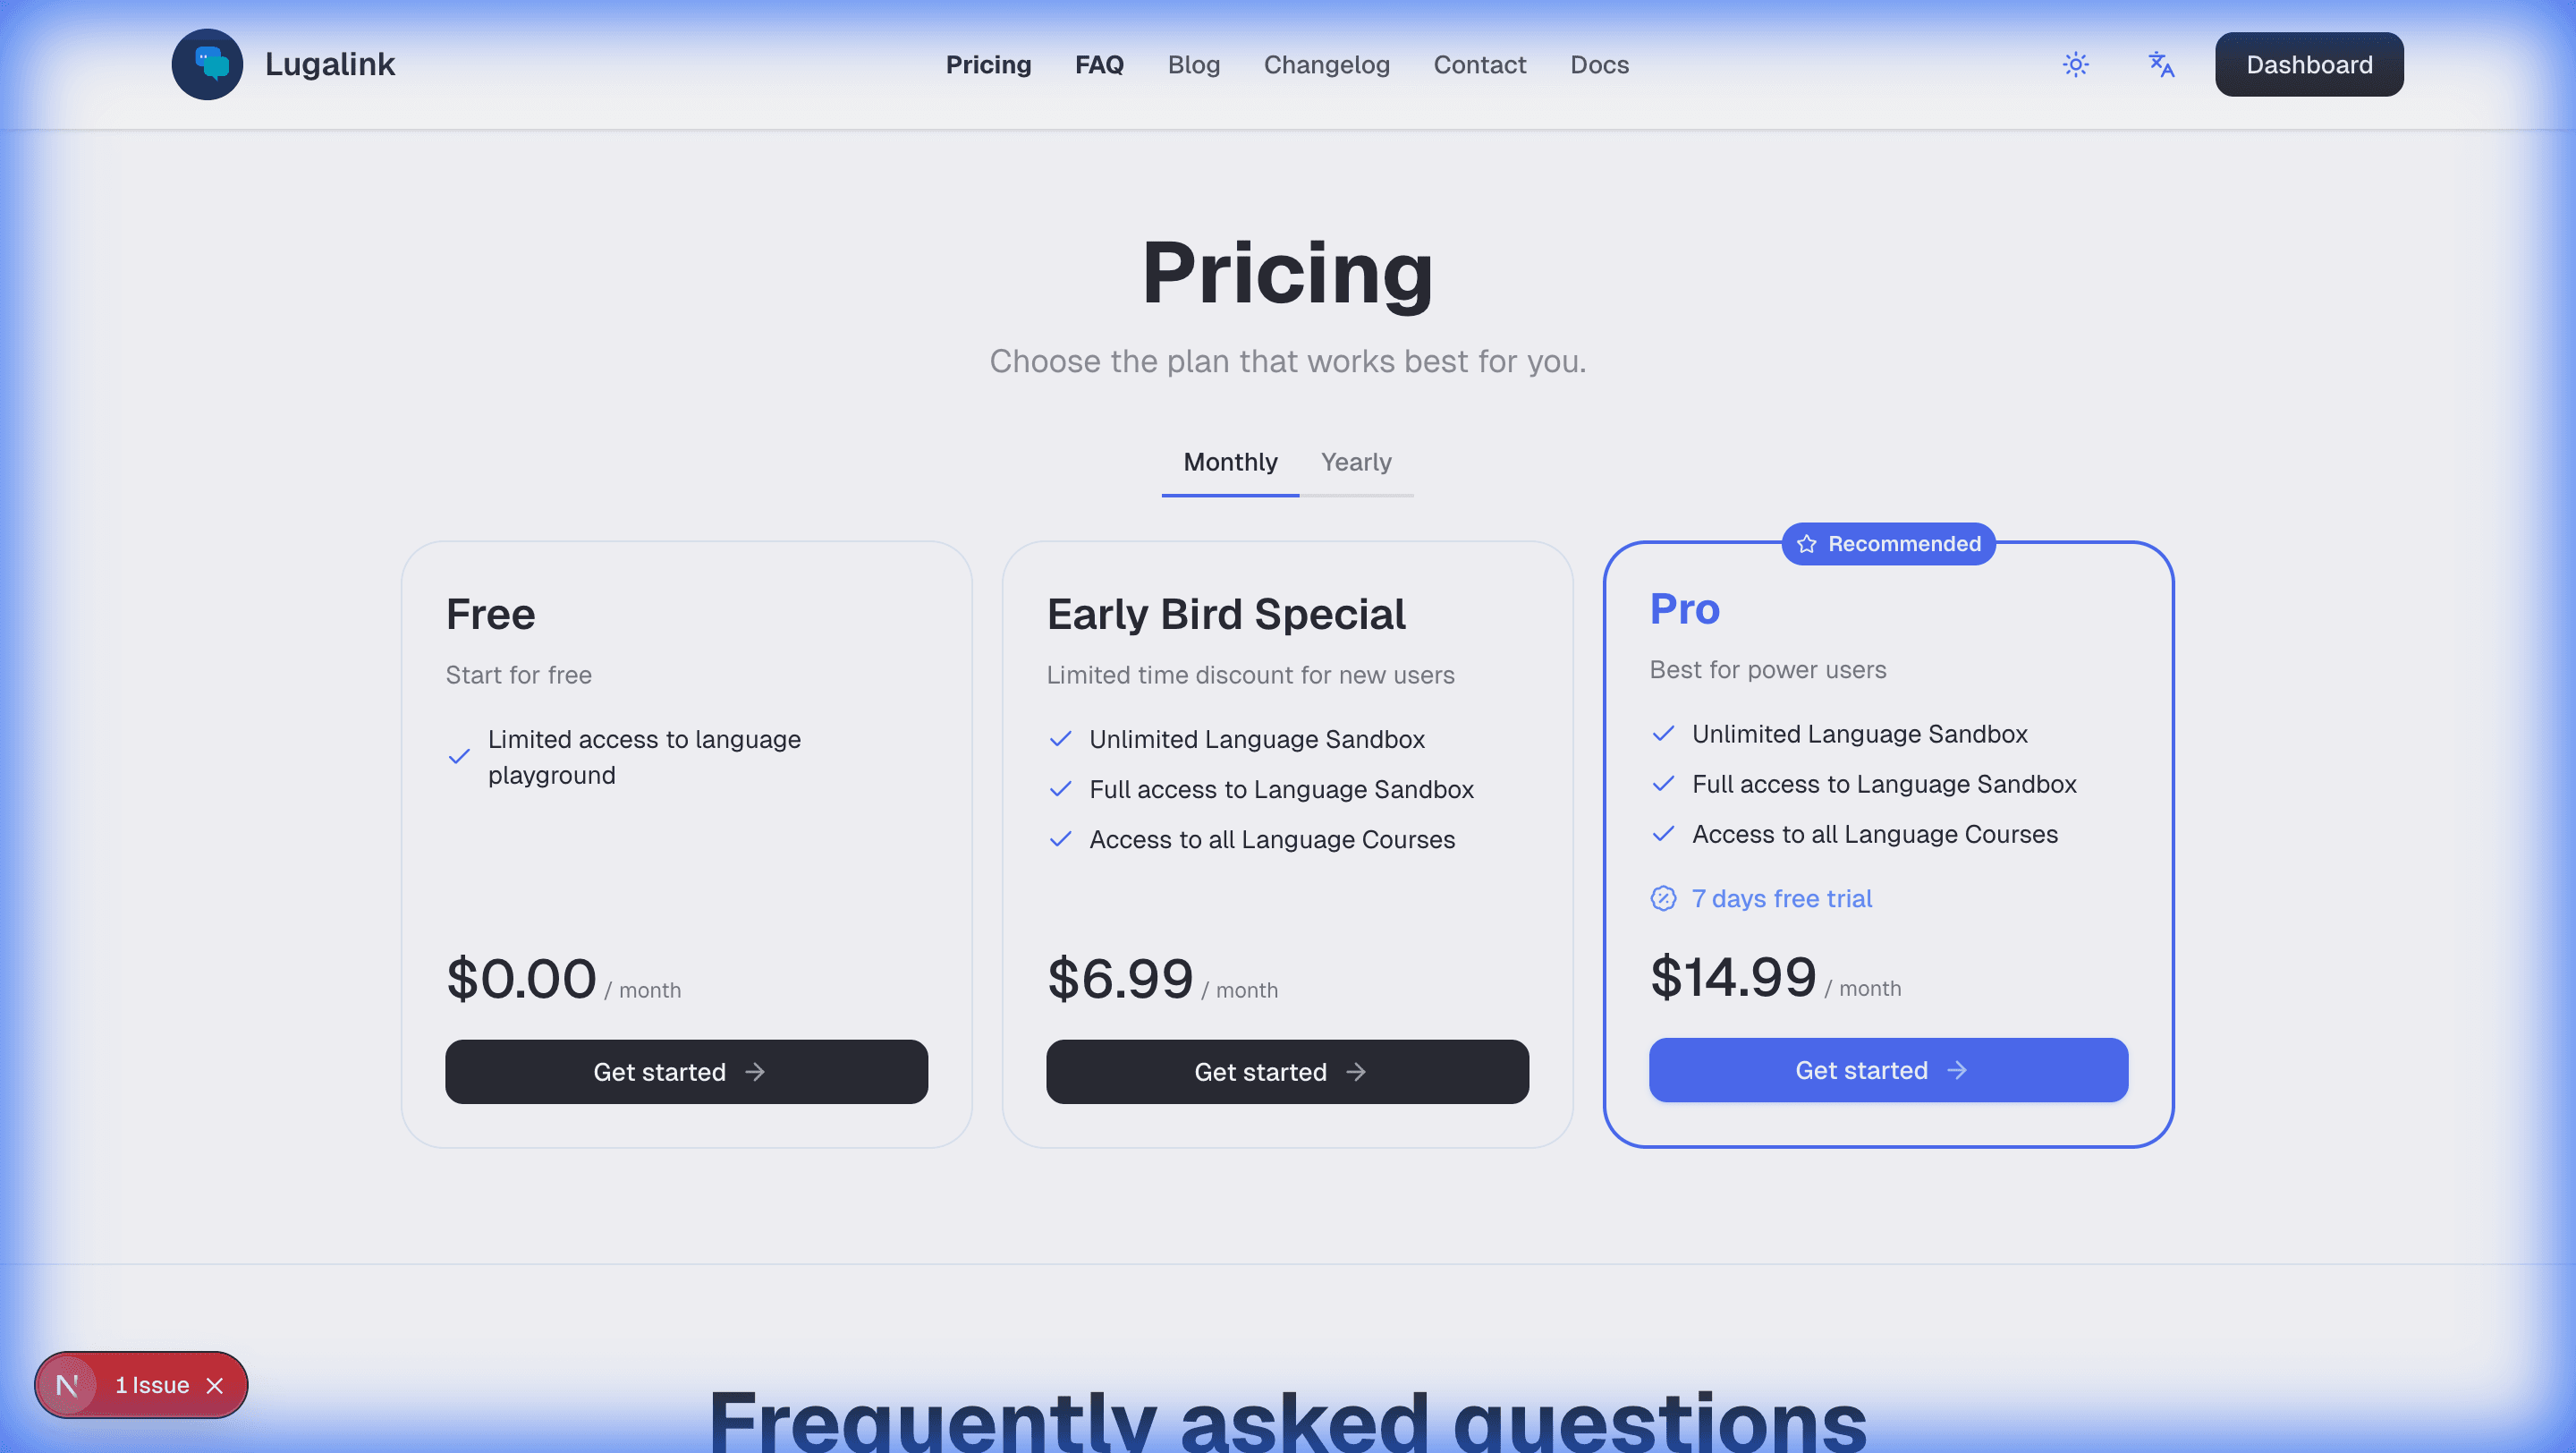Click the checkmark beside Unlimited Language Sandbox
This screenshot has width=2576, height=1453.
[x=1061, y=738]
